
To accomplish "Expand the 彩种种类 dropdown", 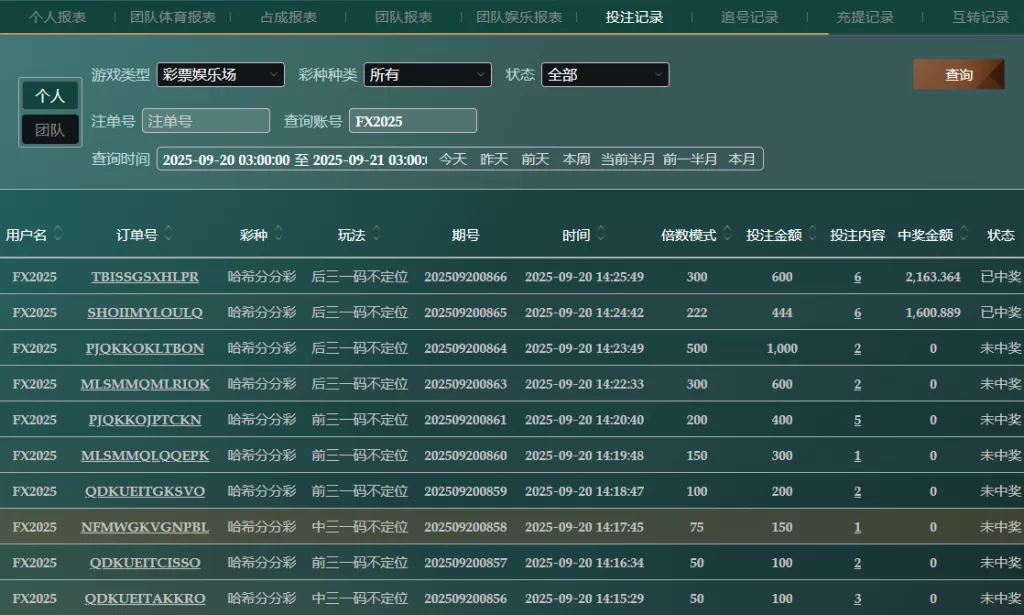I will pyautogui.click(x=427, y=75).
